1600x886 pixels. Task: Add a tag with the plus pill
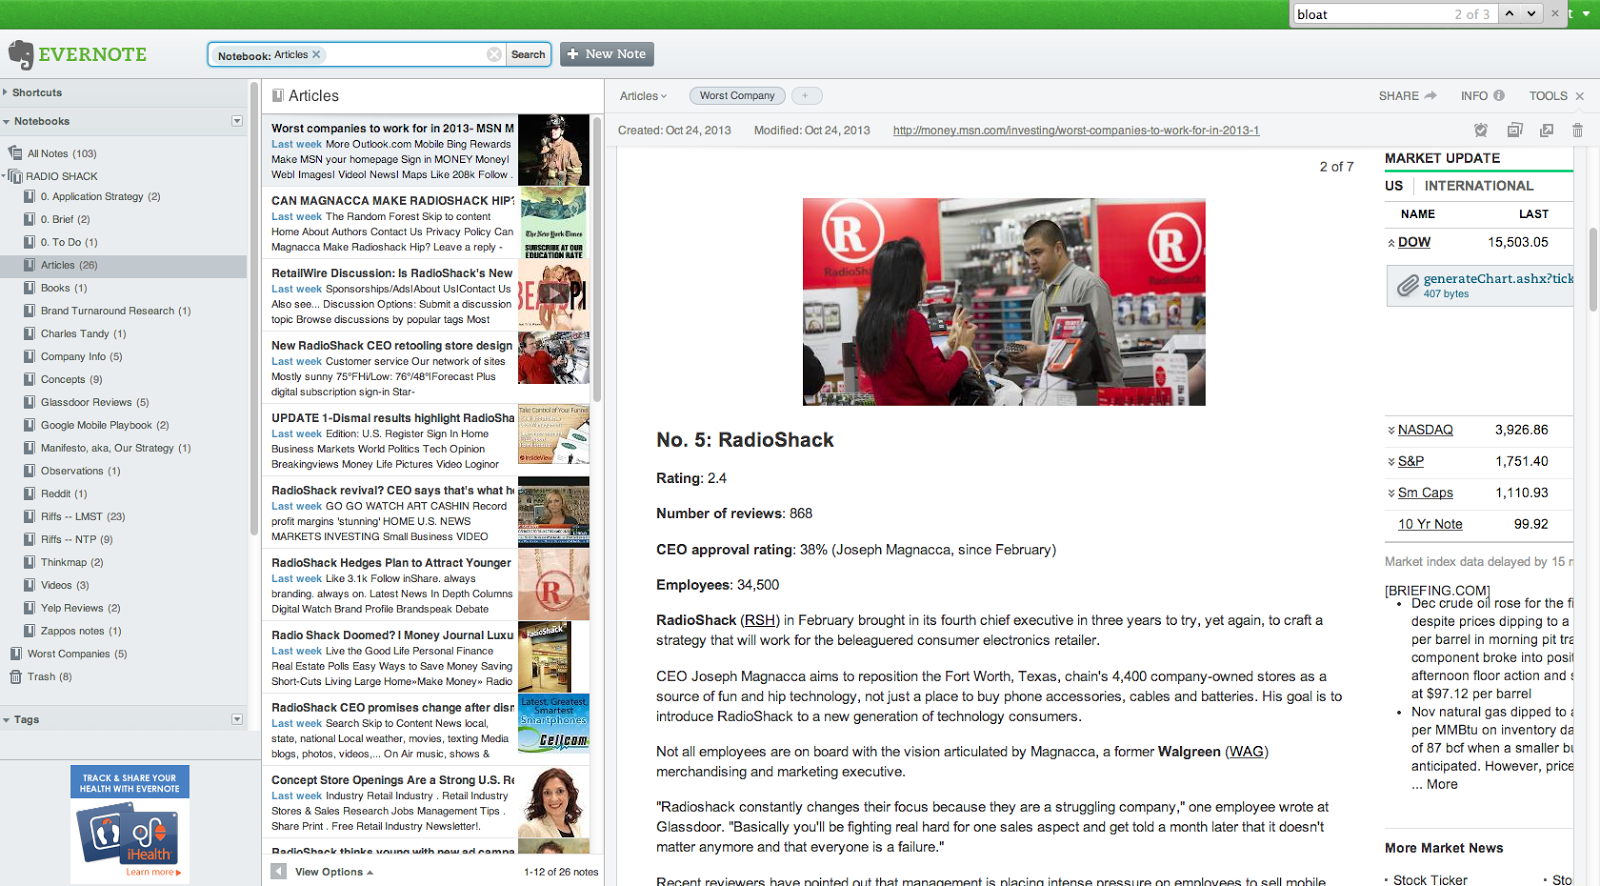tap(806, 96)
